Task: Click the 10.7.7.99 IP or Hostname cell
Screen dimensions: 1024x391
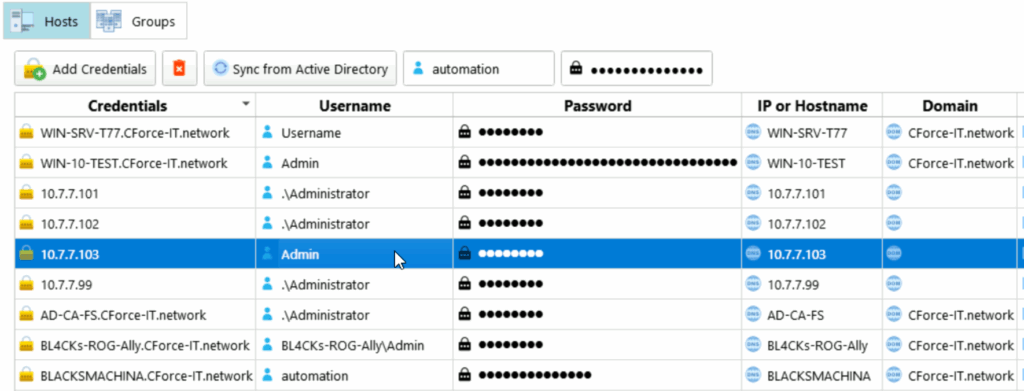Action: tap(812, 285)
